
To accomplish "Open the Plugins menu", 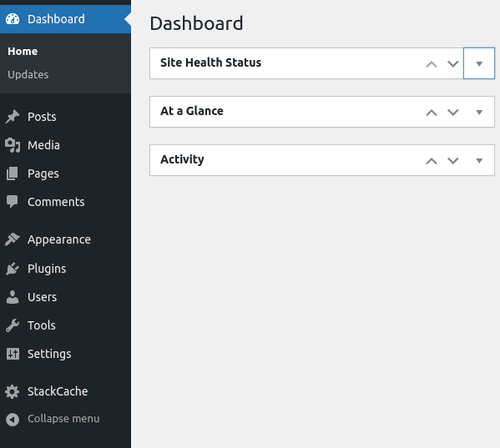I will (x=47, y=269).
